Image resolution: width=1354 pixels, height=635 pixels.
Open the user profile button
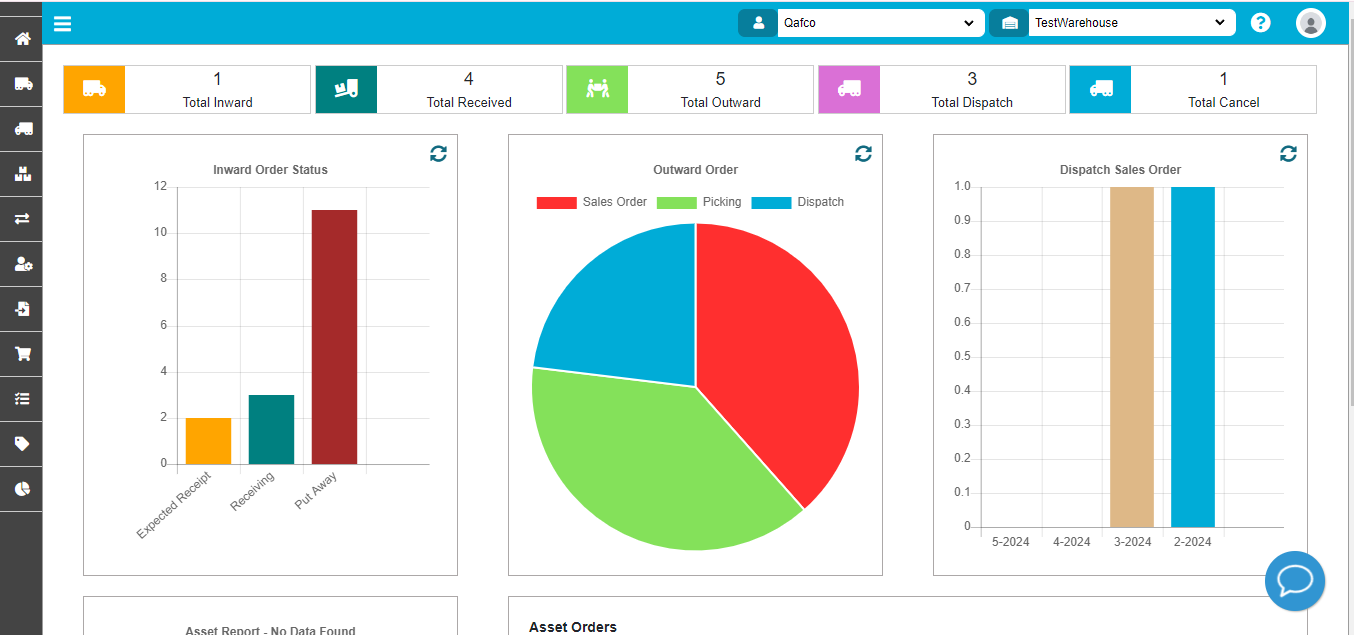[x=1310, y=22]
